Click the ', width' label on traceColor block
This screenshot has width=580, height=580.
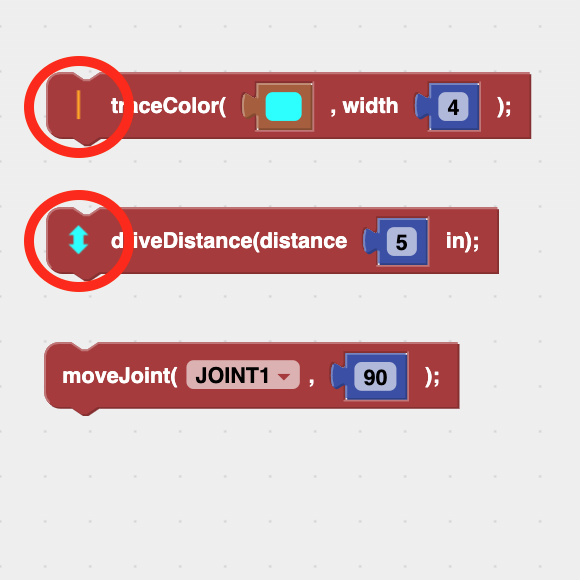click(364, 106)
